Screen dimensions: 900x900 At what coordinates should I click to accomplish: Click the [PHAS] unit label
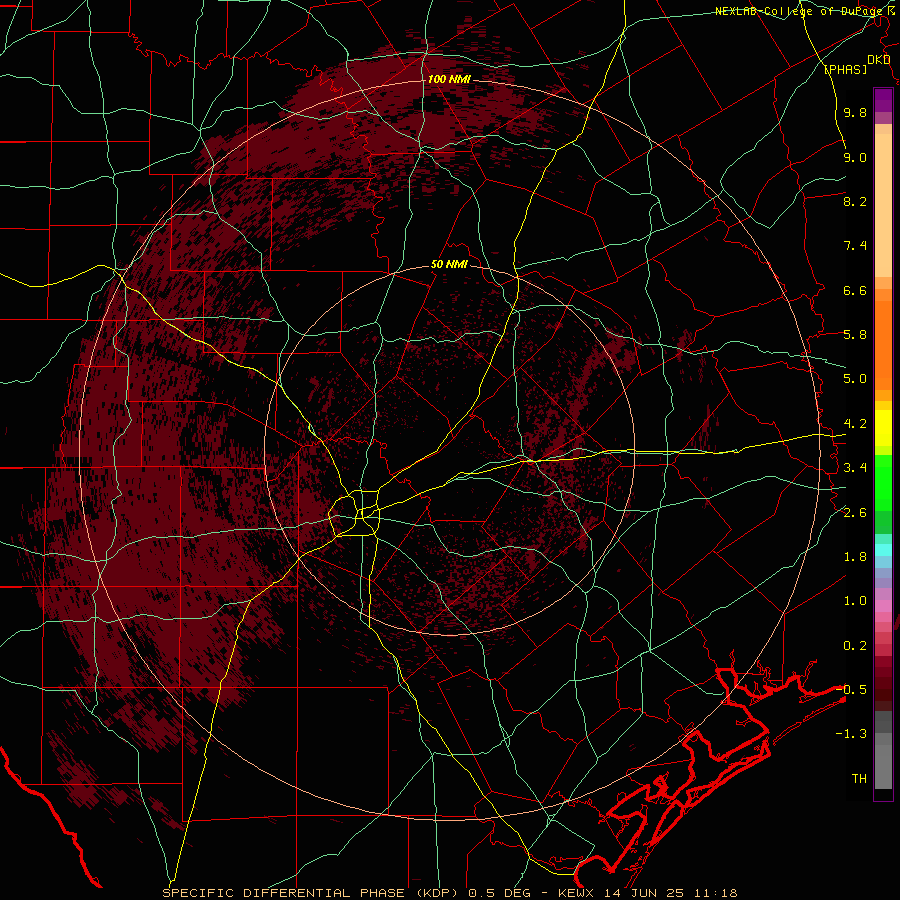846,70
